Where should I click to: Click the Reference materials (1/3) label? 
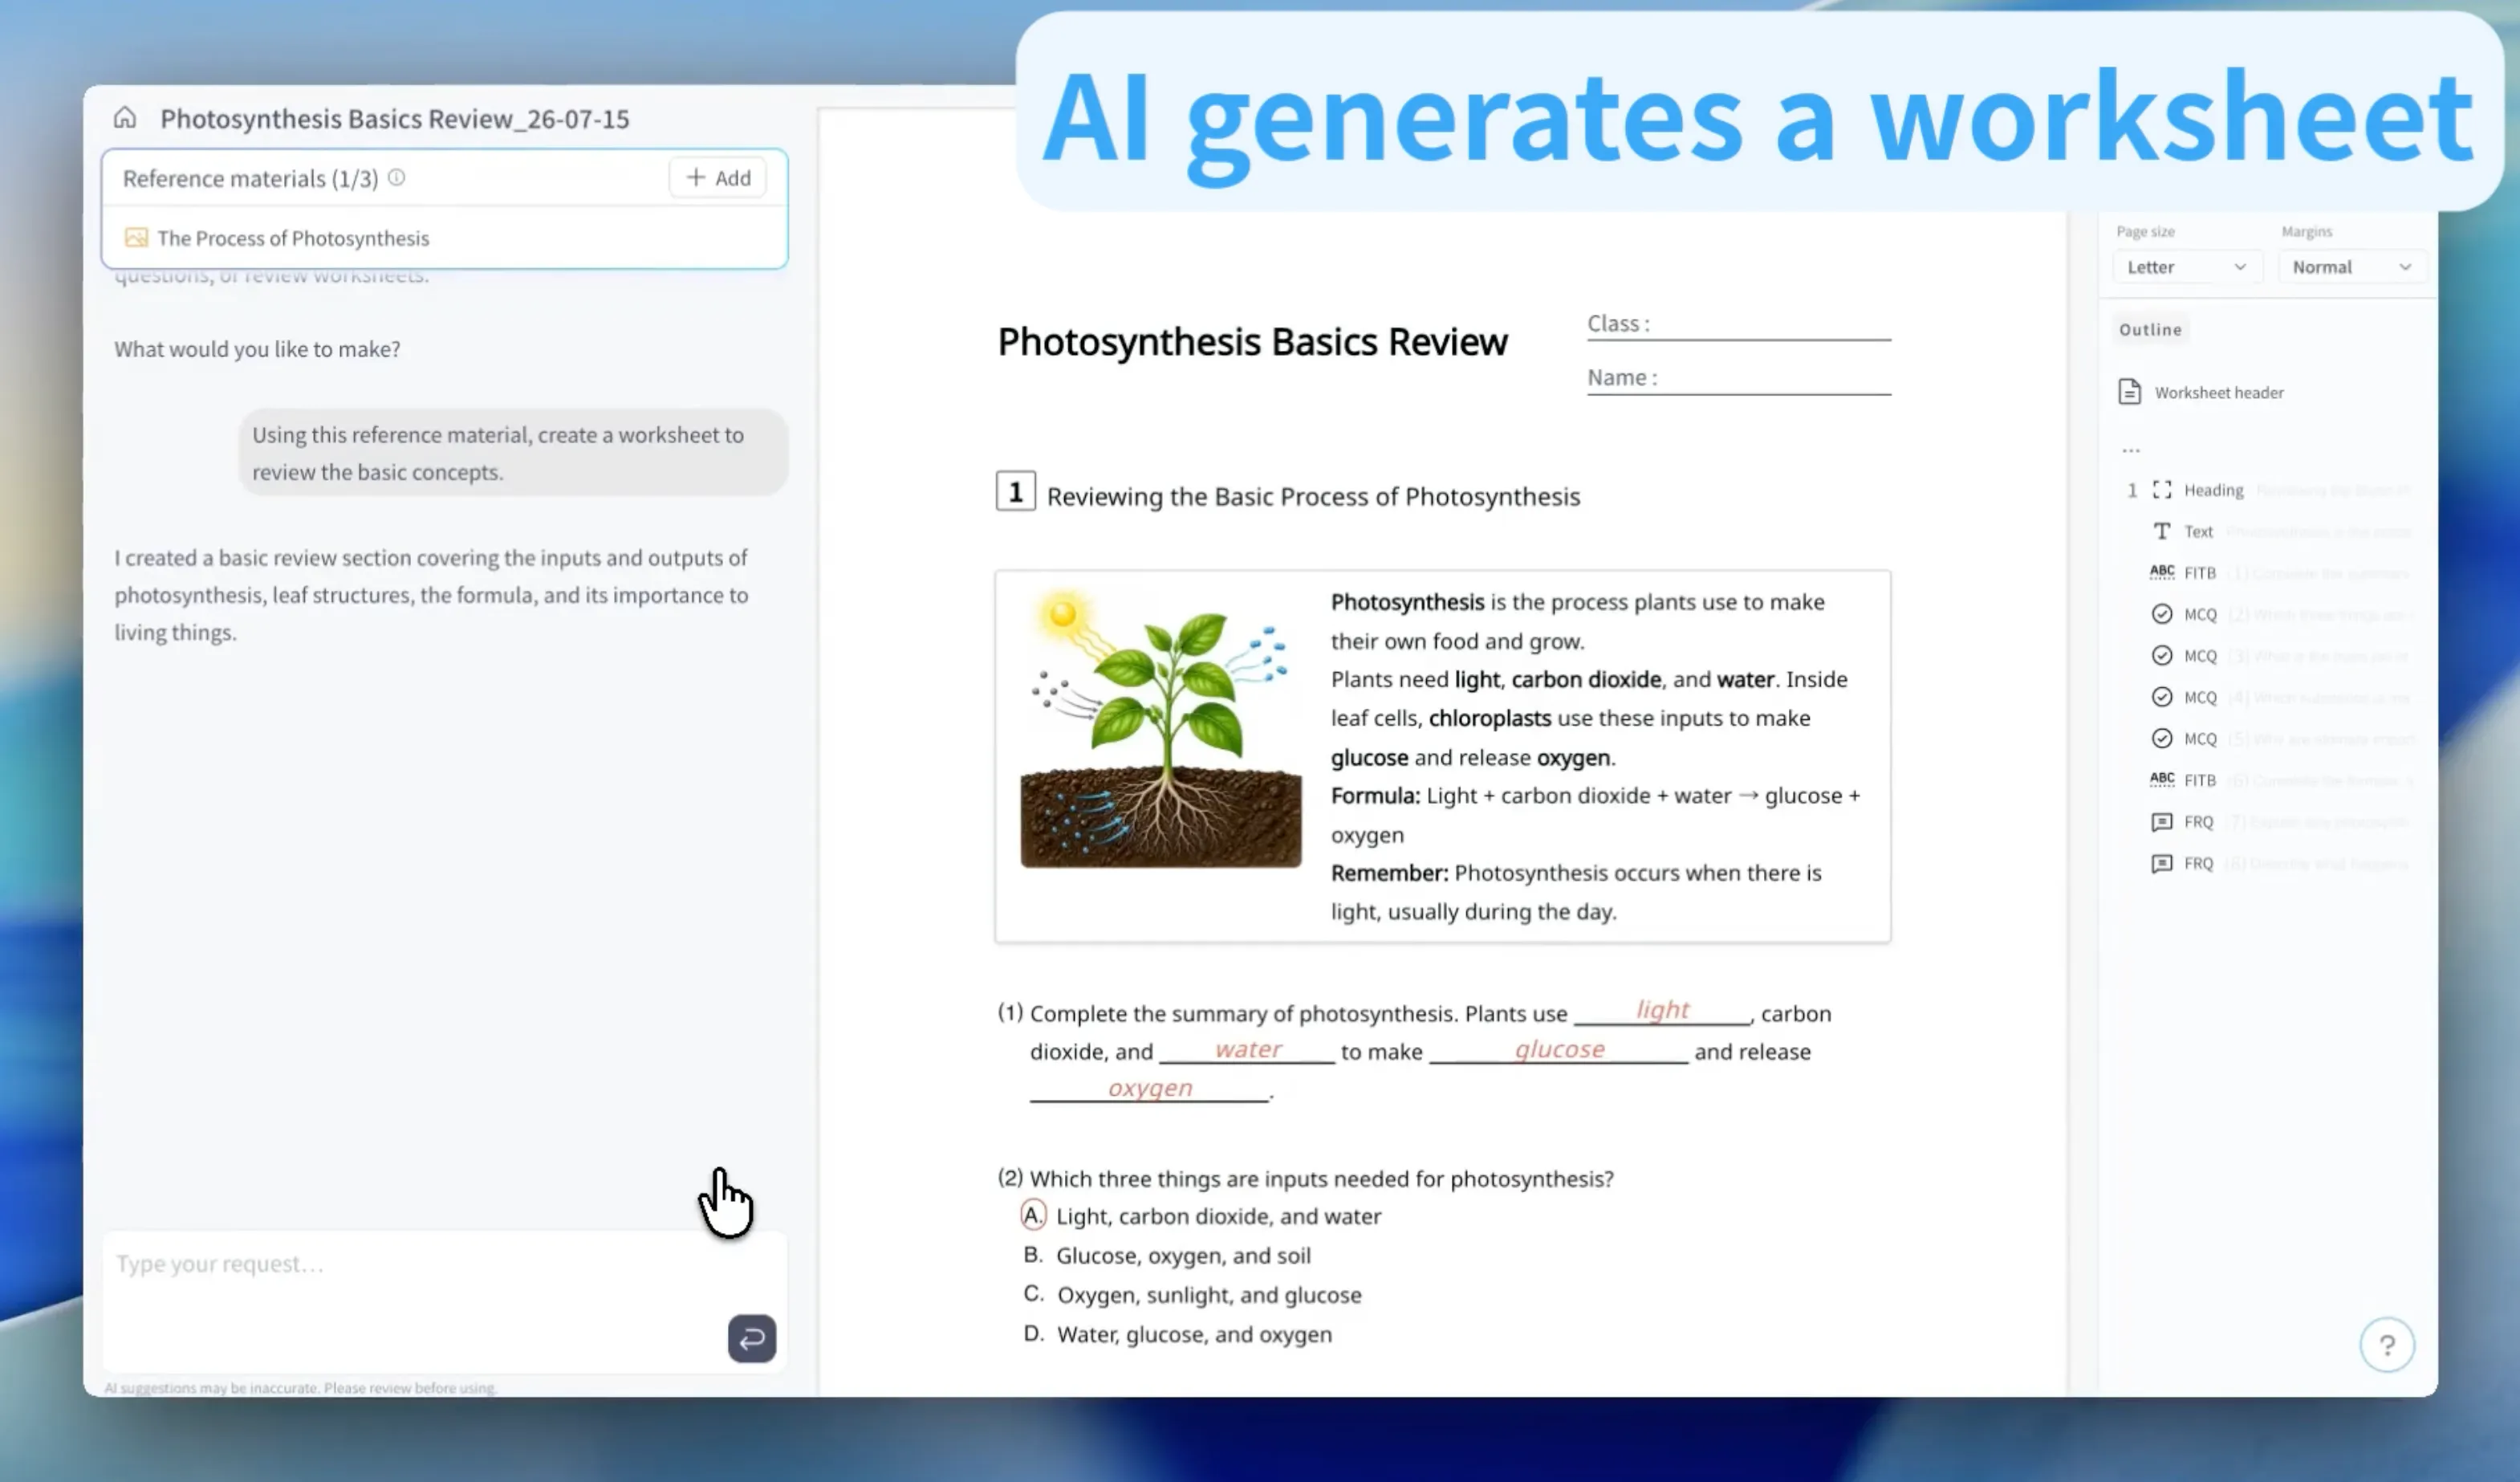click(x=250, y=178)
